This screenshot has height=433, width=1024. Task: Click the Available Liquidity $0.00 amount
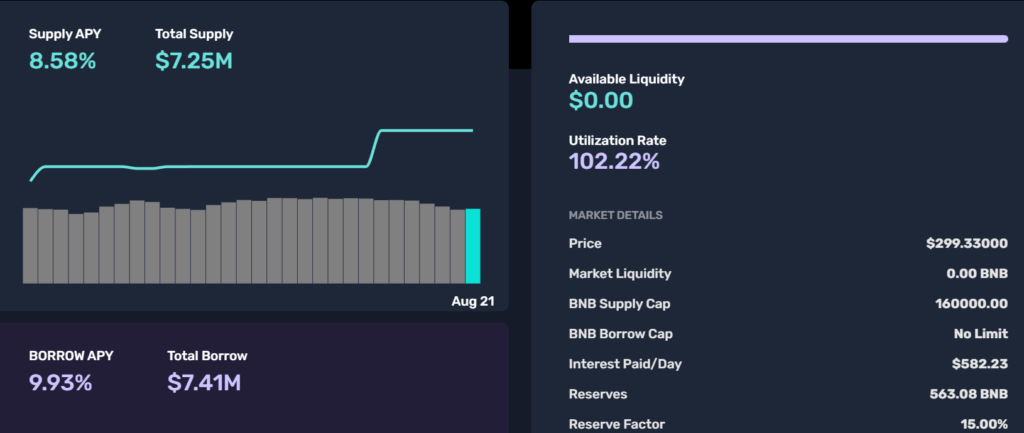(601, 100)
